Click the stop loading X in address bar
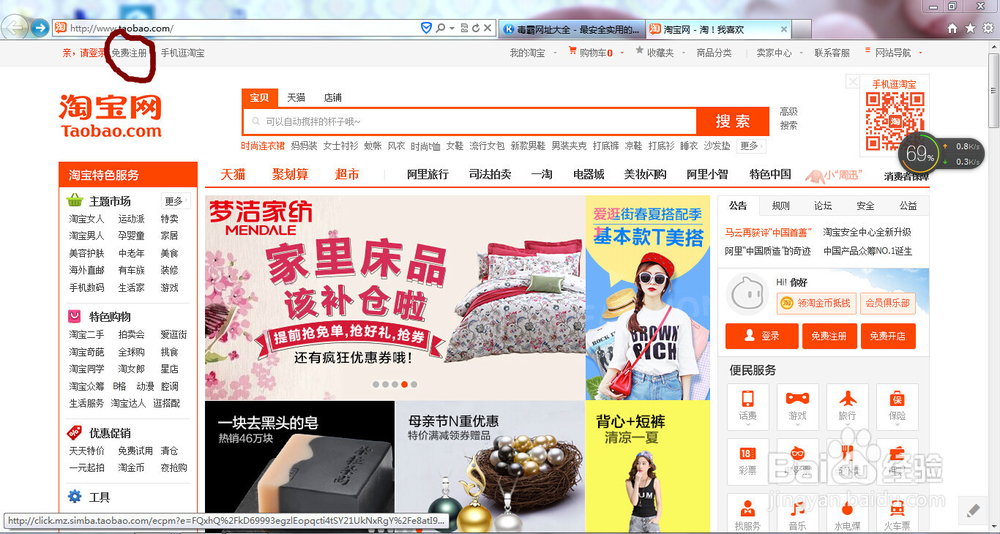This screenshot has height=534, width=1000. (x=488, y=28)
